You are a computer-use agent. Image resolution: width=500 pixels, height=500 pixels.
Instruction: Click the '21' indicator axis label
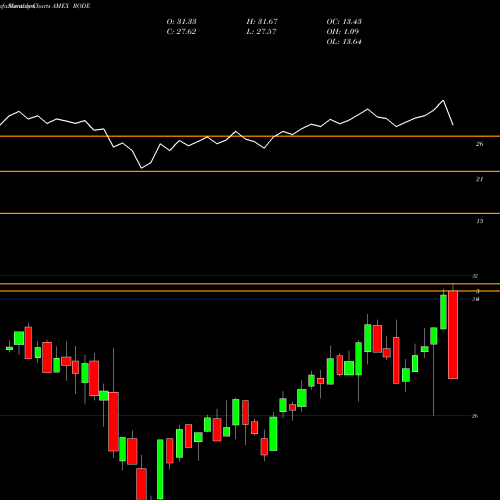tap(479, 179)
